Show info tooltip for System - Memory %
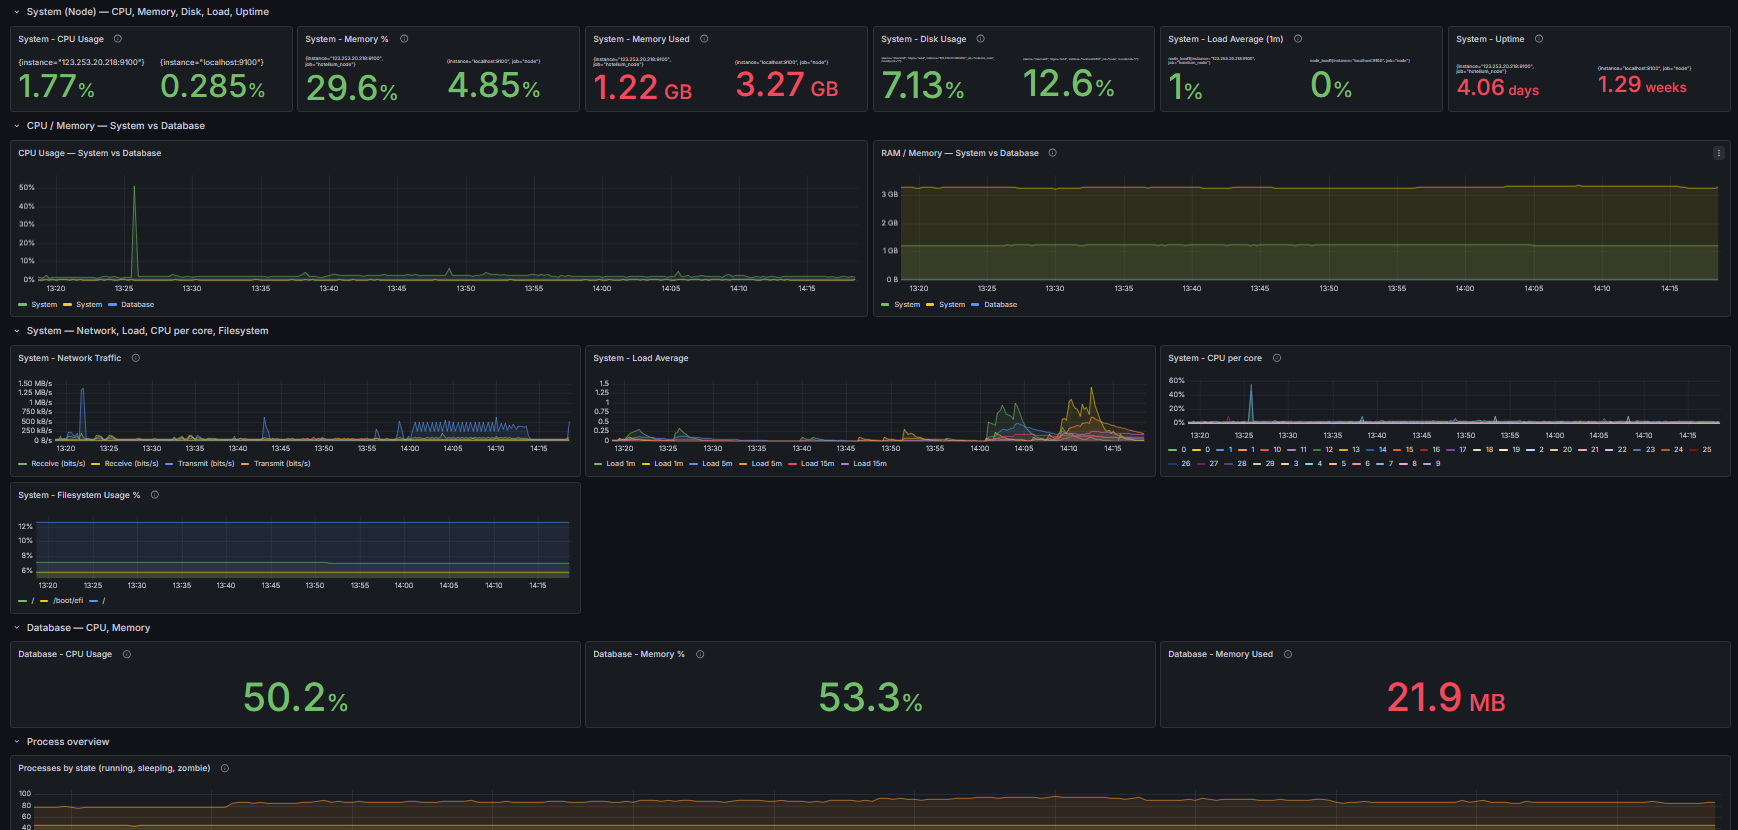1738x830 pixels. (404, 39)
